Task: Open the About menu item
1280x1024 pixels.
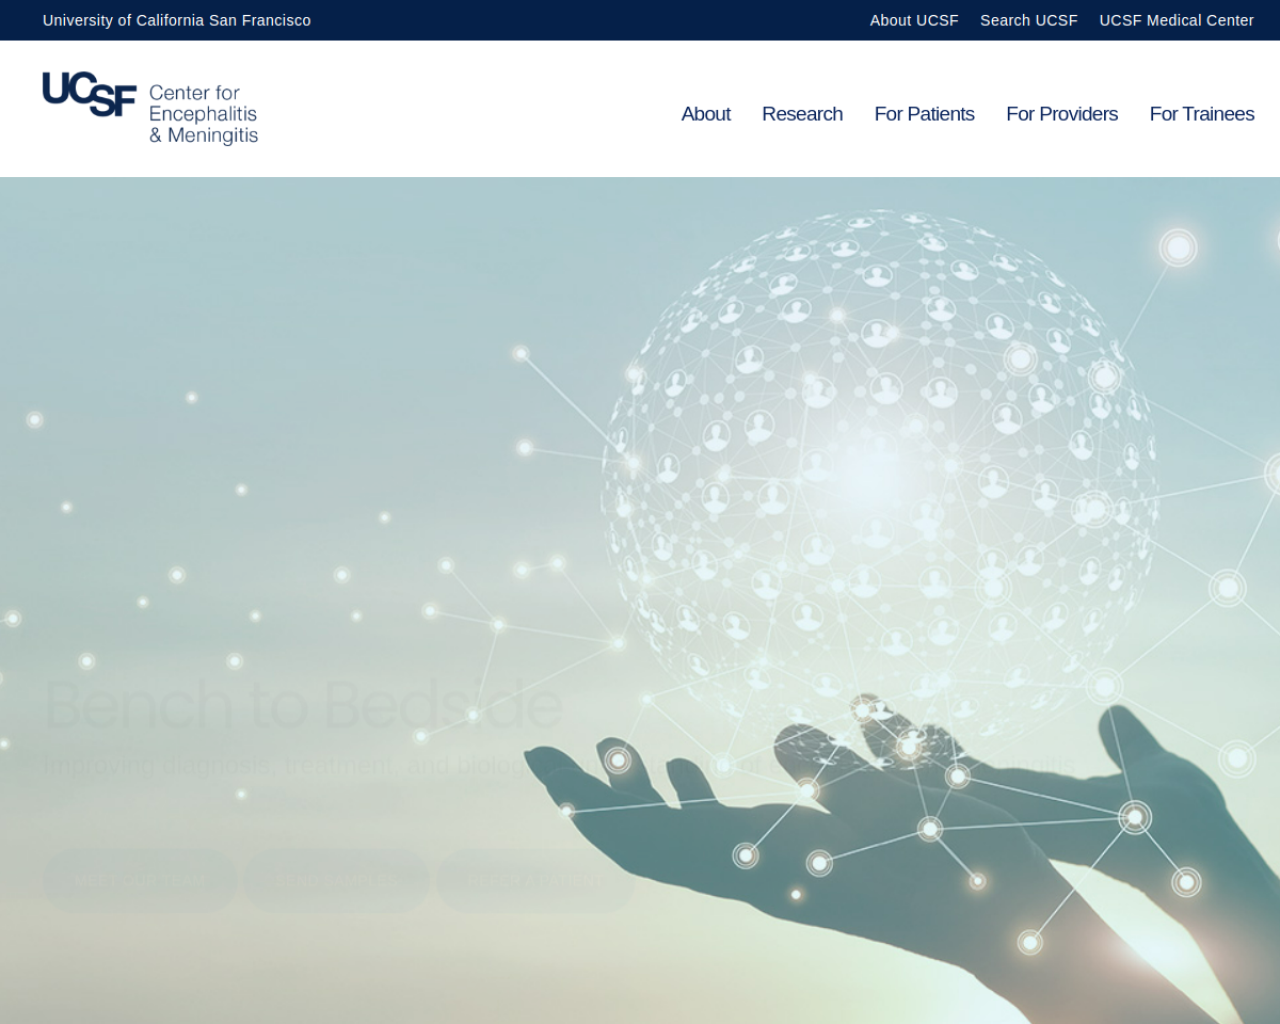Action: coord(705,114)
